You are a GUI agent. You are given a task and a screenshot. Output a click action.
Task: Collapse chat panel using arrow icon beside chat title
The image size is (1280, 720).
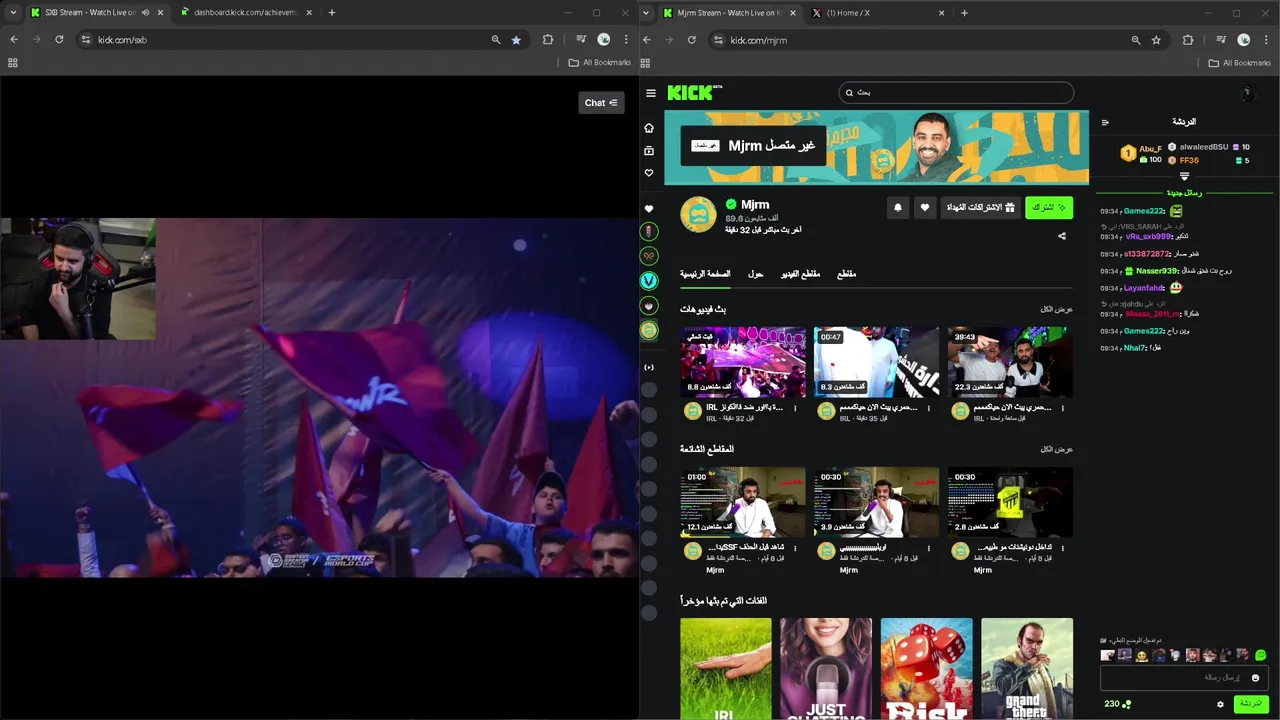pos(1105,122)
